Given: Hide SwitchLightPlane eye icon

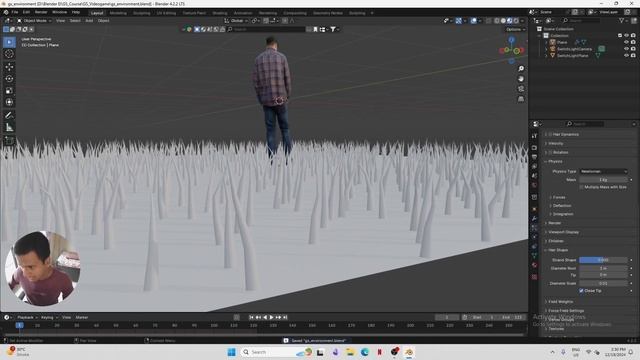Looking at the screenshot, I should tap(626, 55).
